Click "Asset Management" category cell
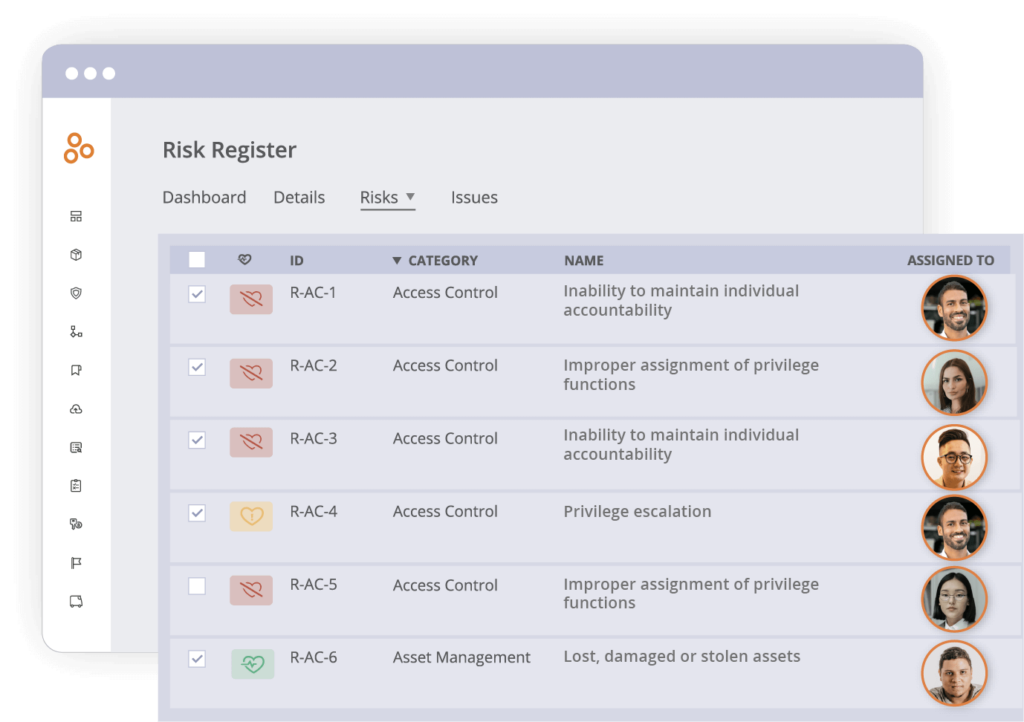 pos(462,657)
